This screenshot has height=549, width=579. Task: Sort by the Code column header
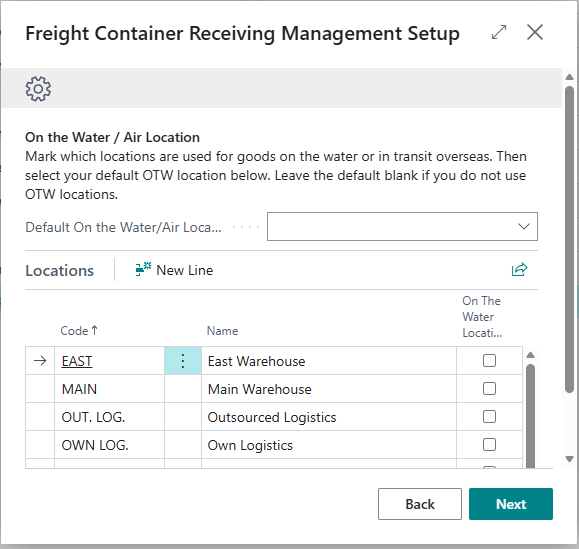[x=79, y=330]
